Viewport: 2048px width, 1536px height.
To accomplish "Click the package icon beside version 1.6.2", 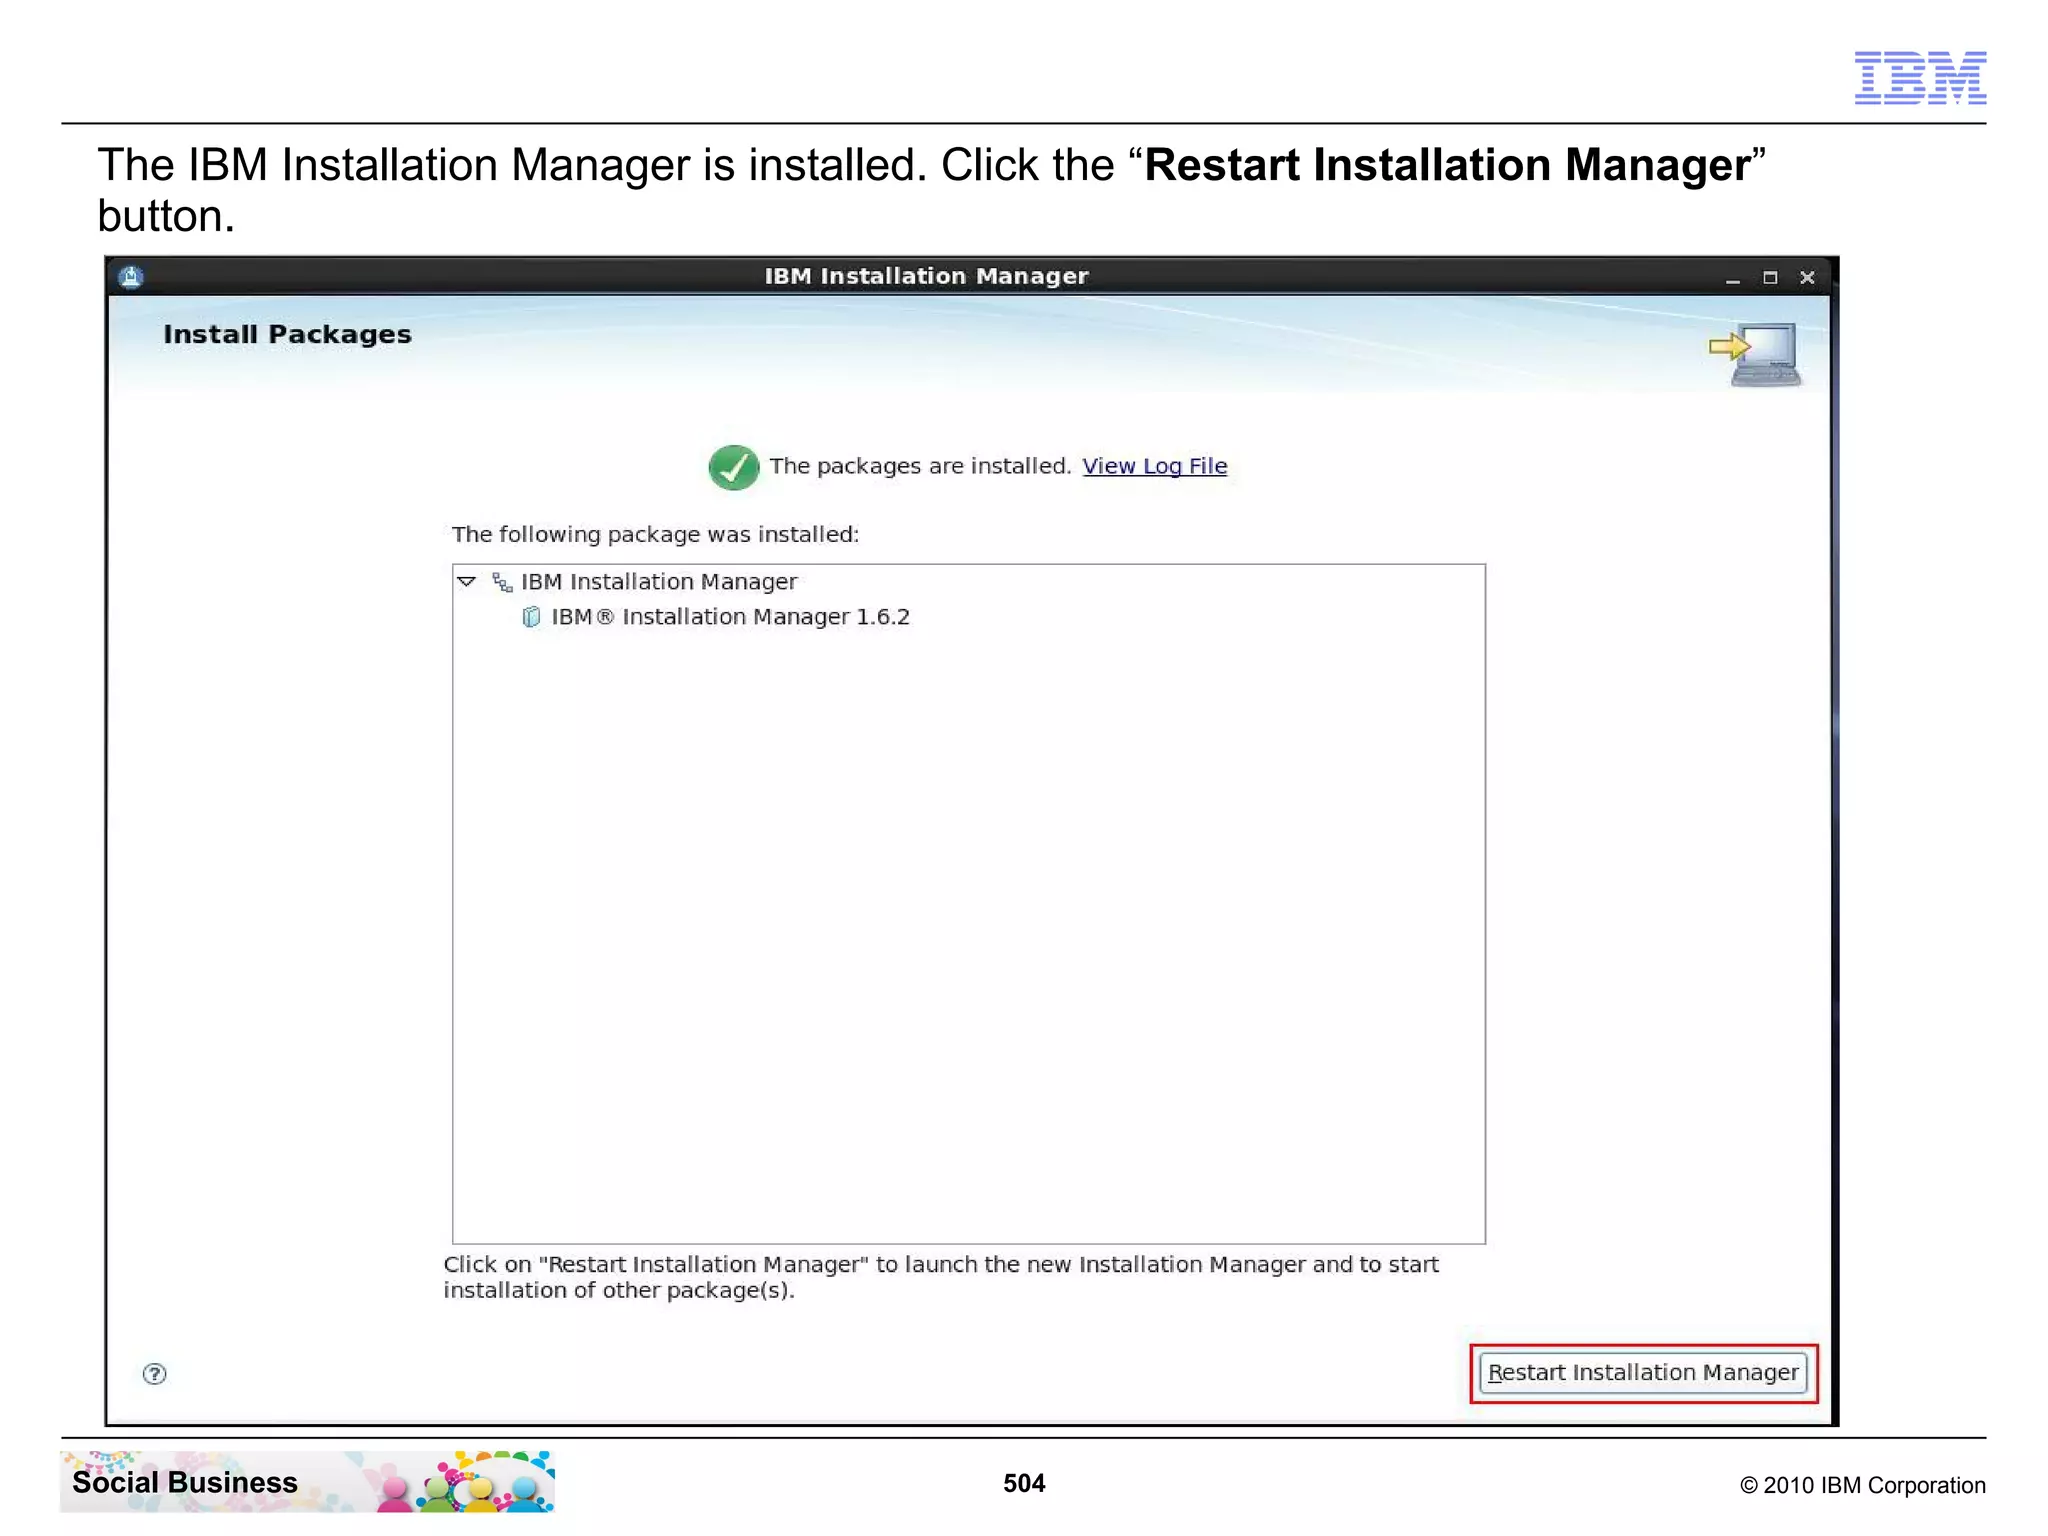I will click(531, 617).
